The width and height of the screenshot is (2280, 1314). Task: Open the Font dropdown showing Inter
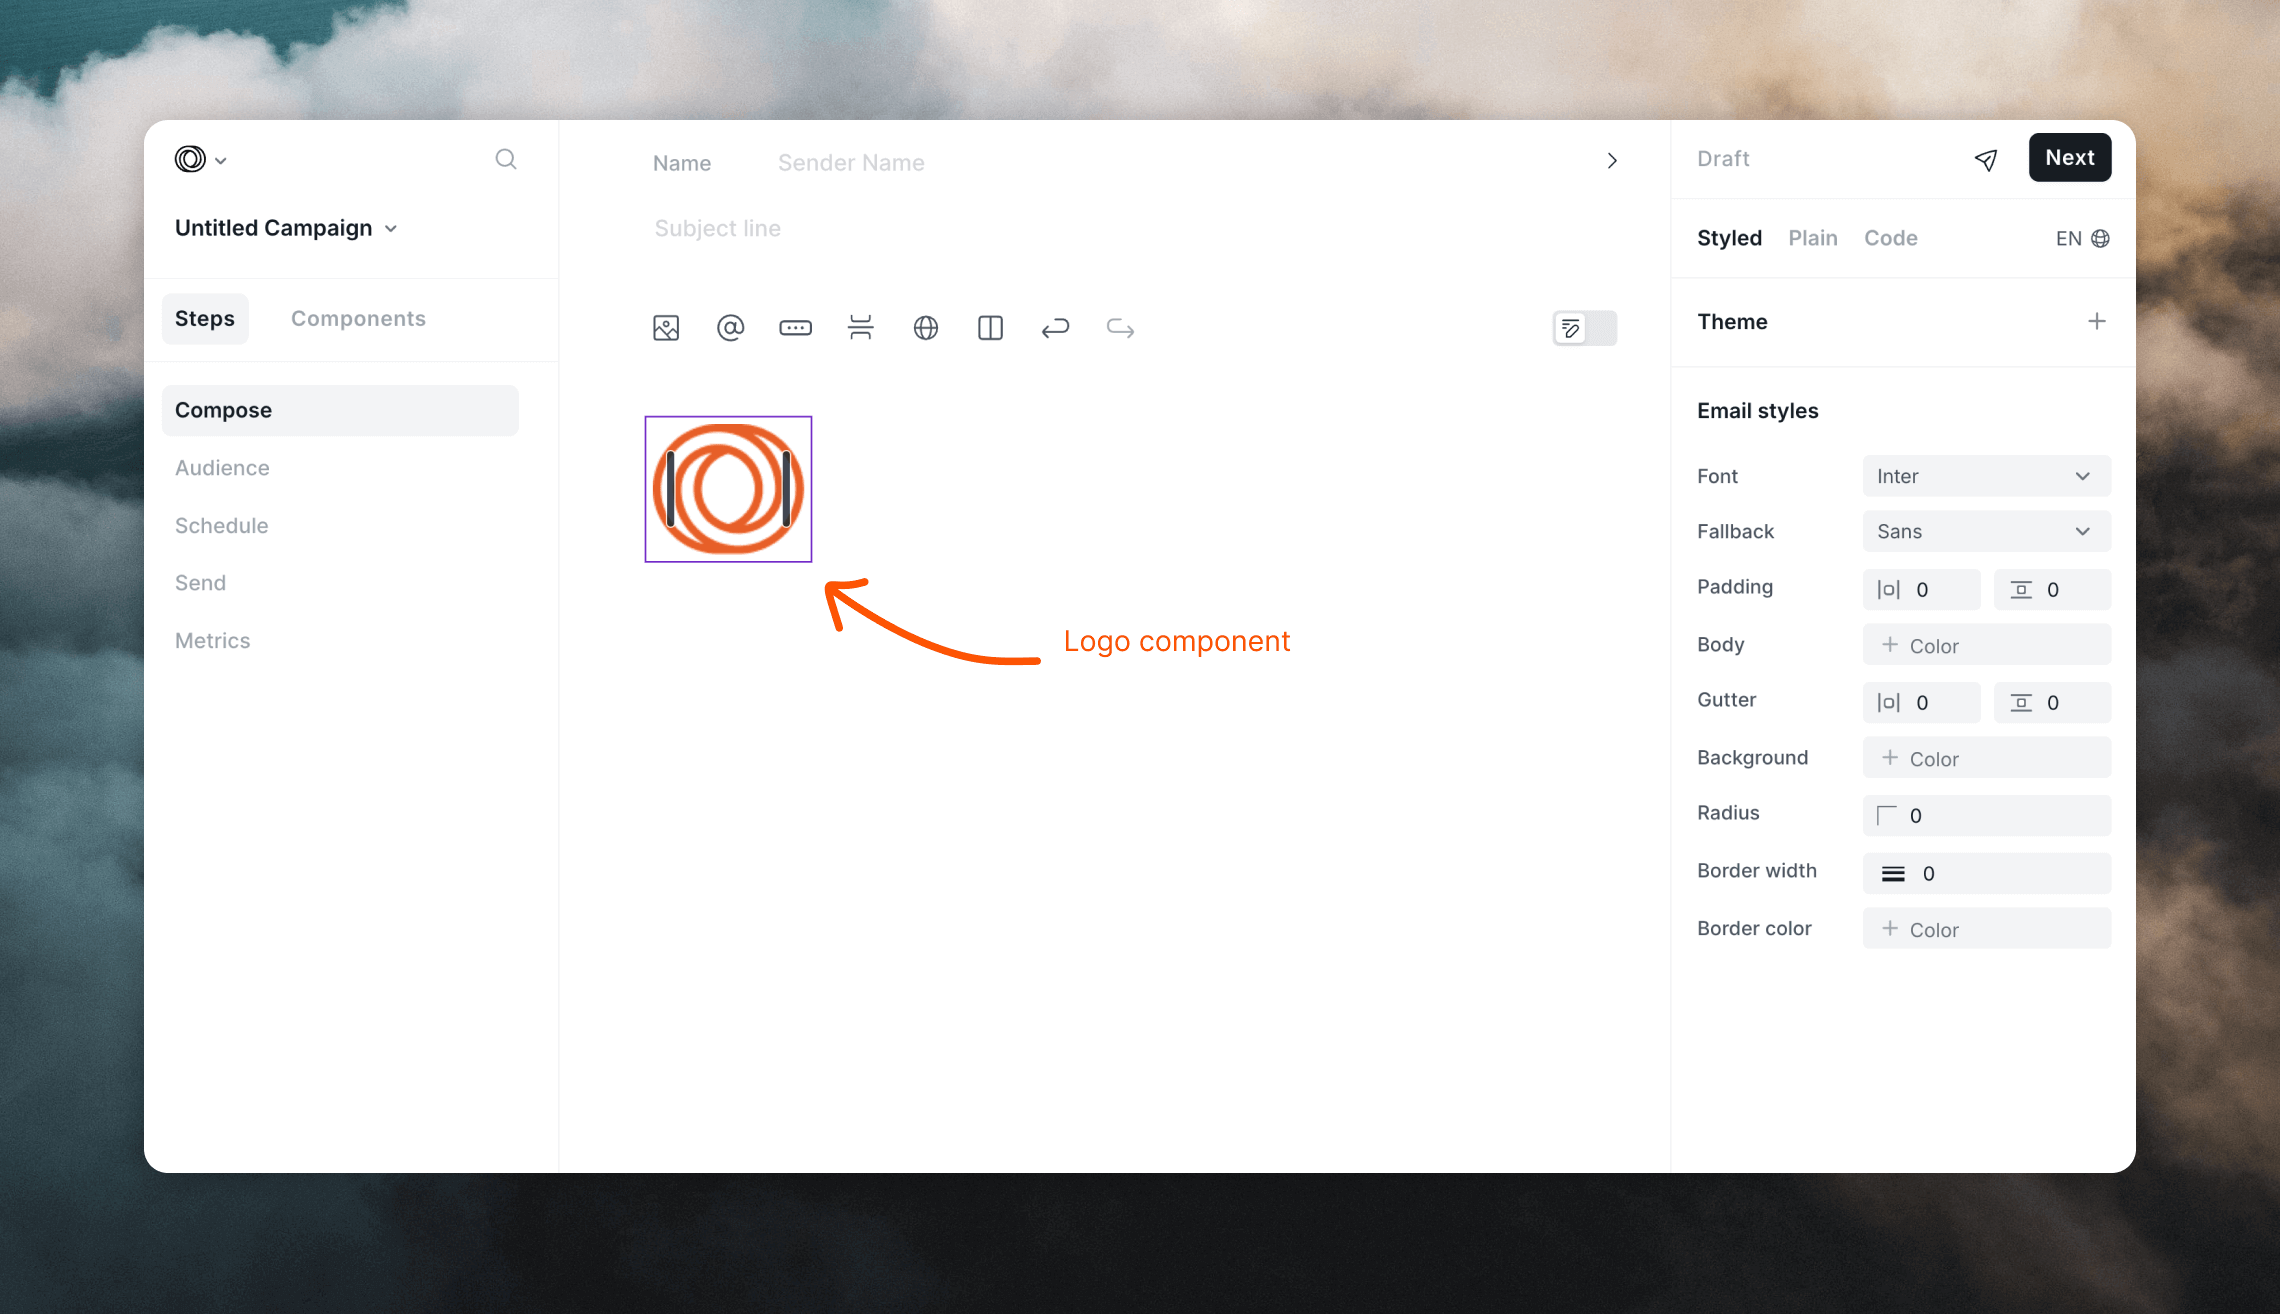[1986, 476]
